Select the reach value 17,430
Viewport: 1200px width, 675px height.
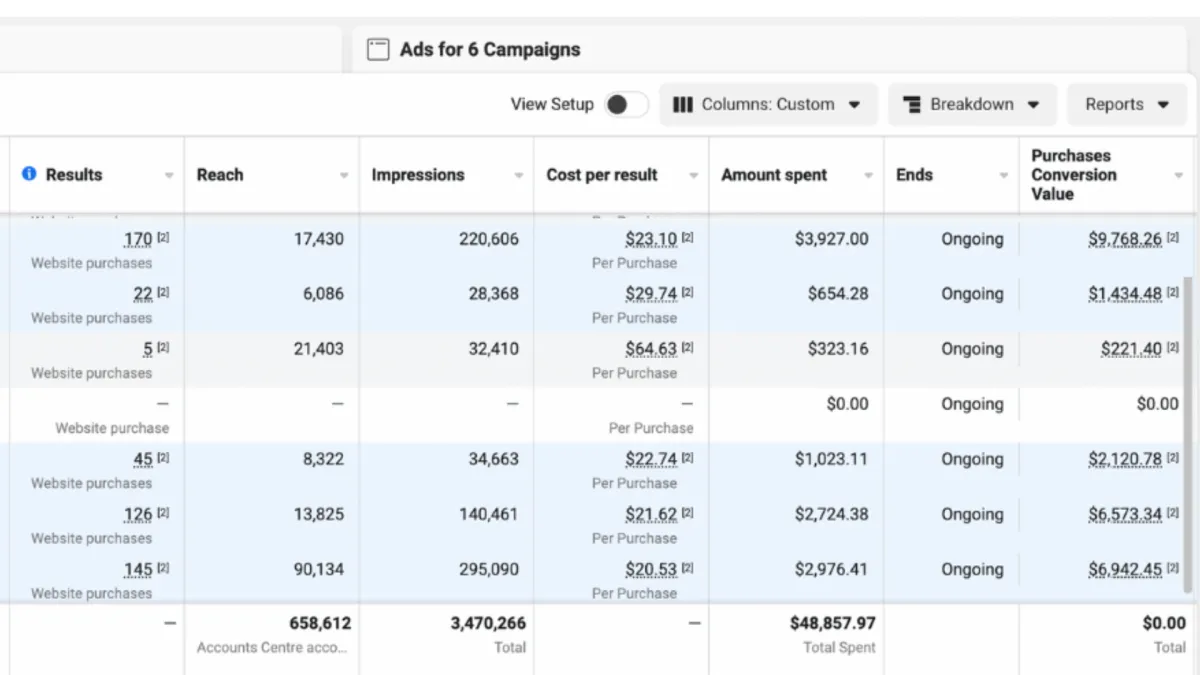[319, 239]
